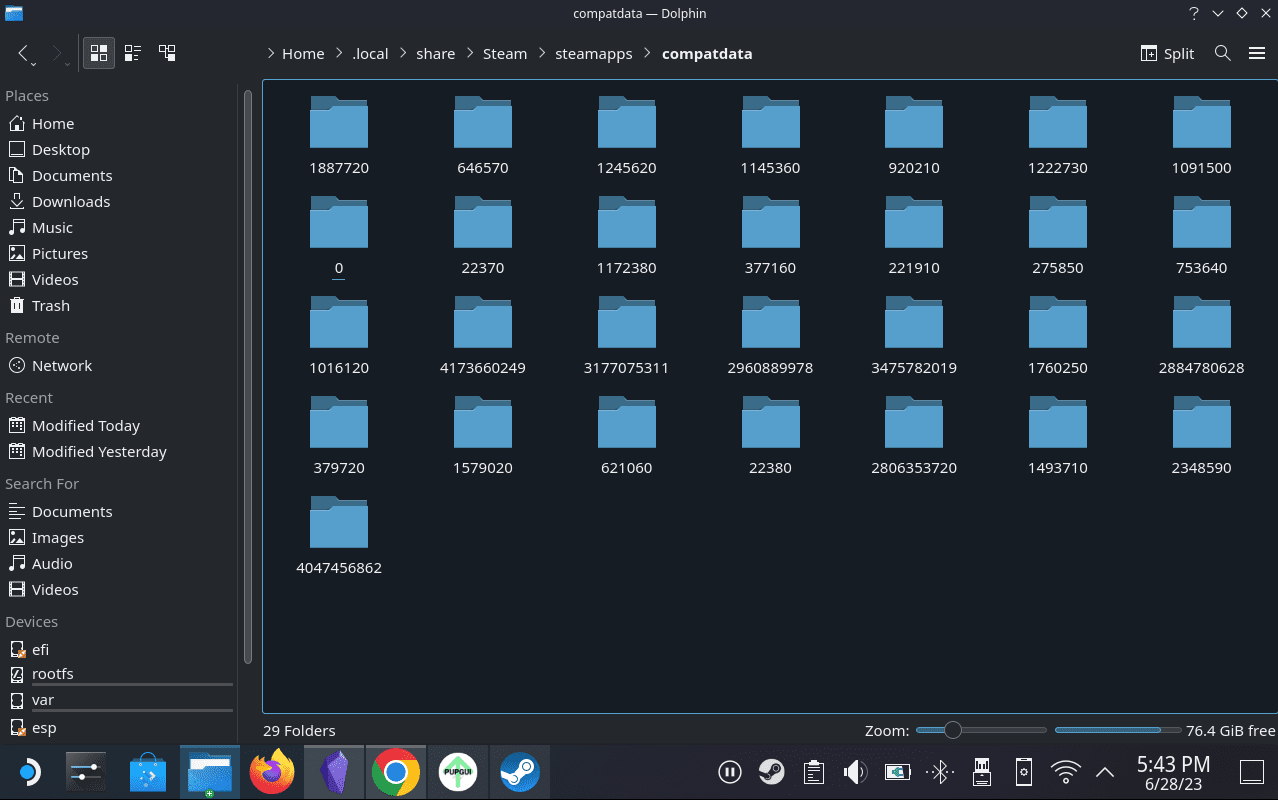Select folder 2806353720
Viewport: 1278px width, 800px height.
tap(914, 436)
